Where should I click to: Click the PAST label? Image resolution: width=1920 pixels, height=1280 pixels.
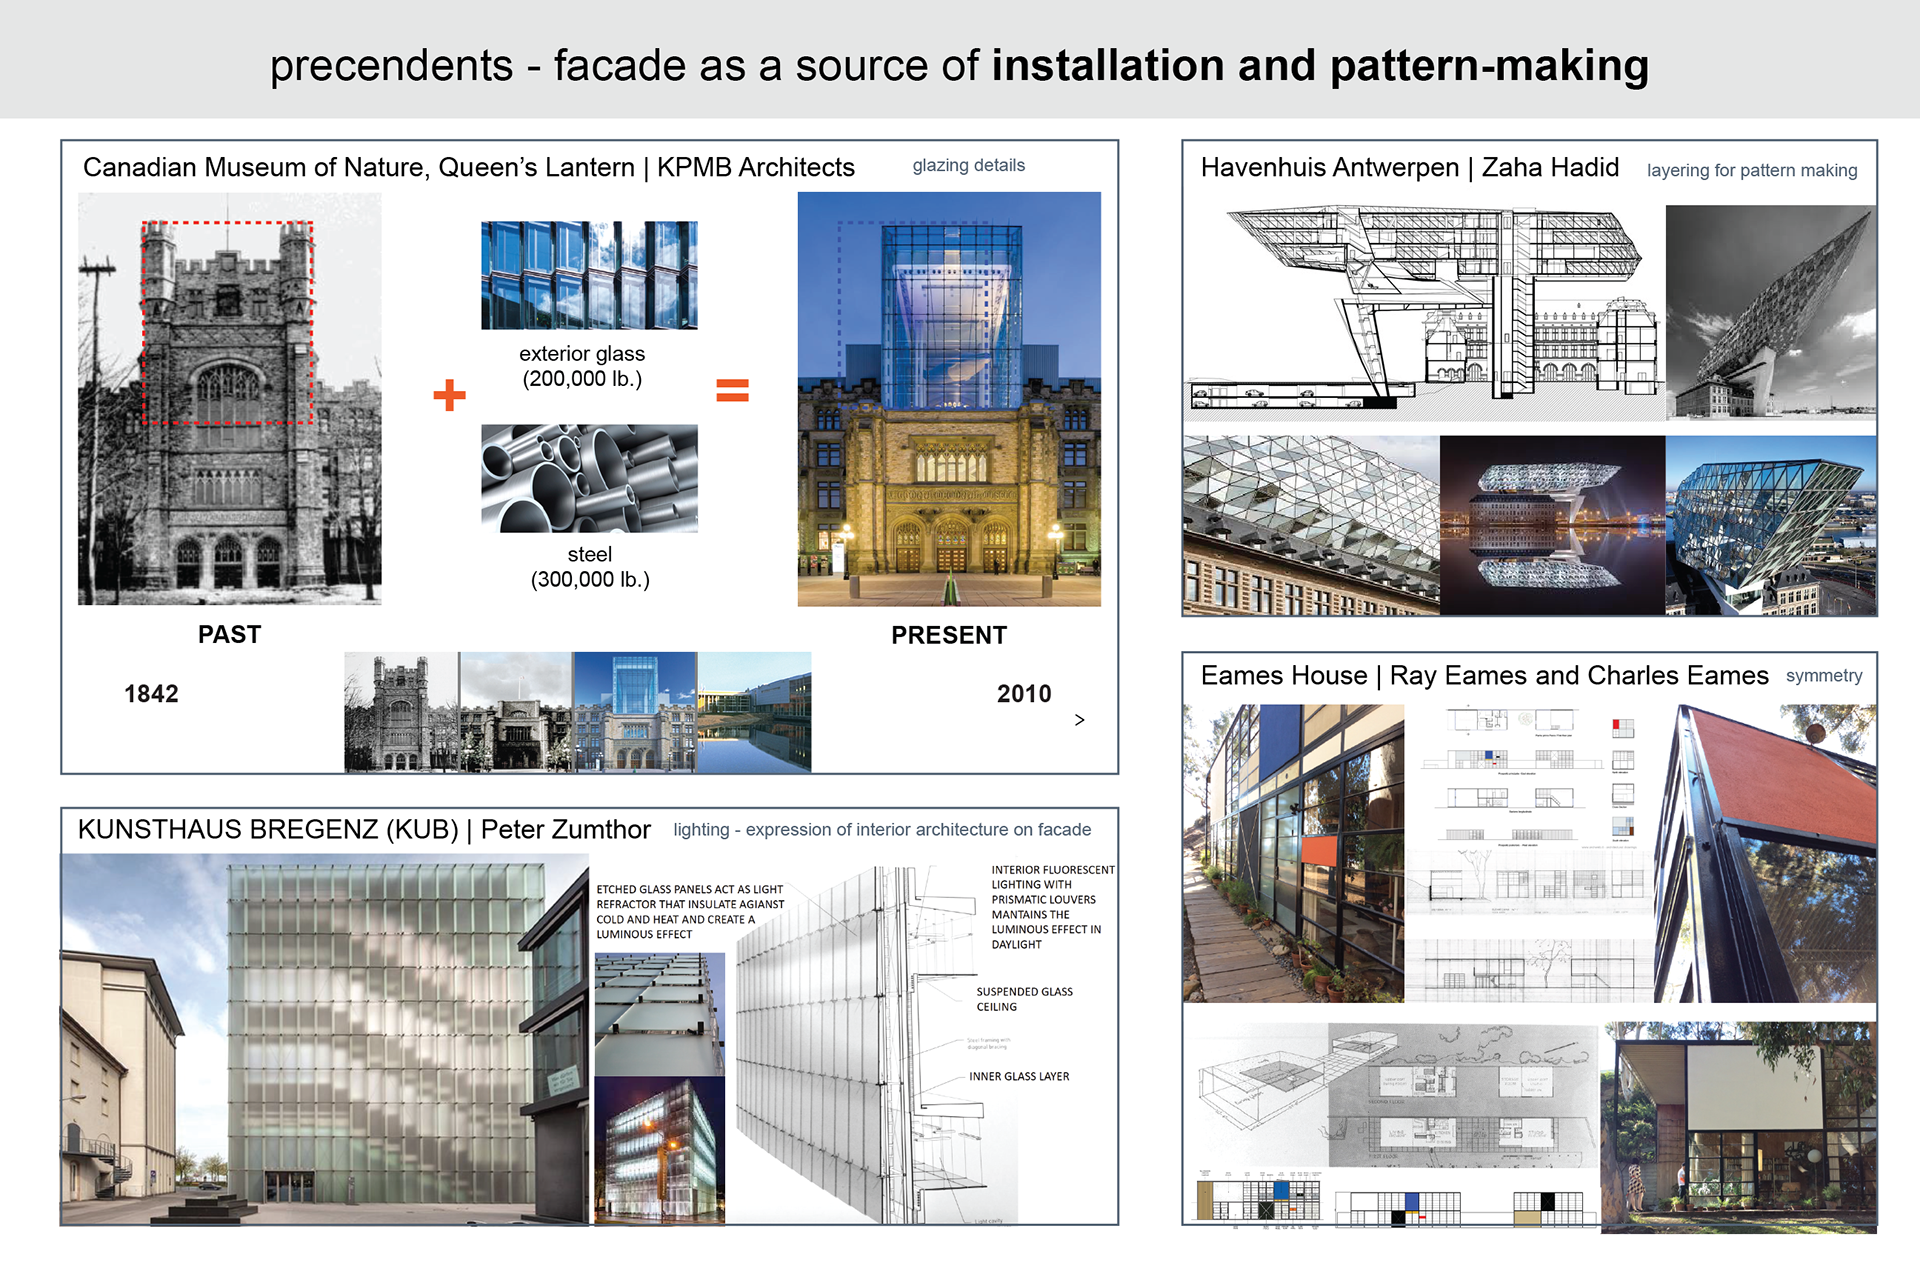pyautogui.click(x=230, y=635)
